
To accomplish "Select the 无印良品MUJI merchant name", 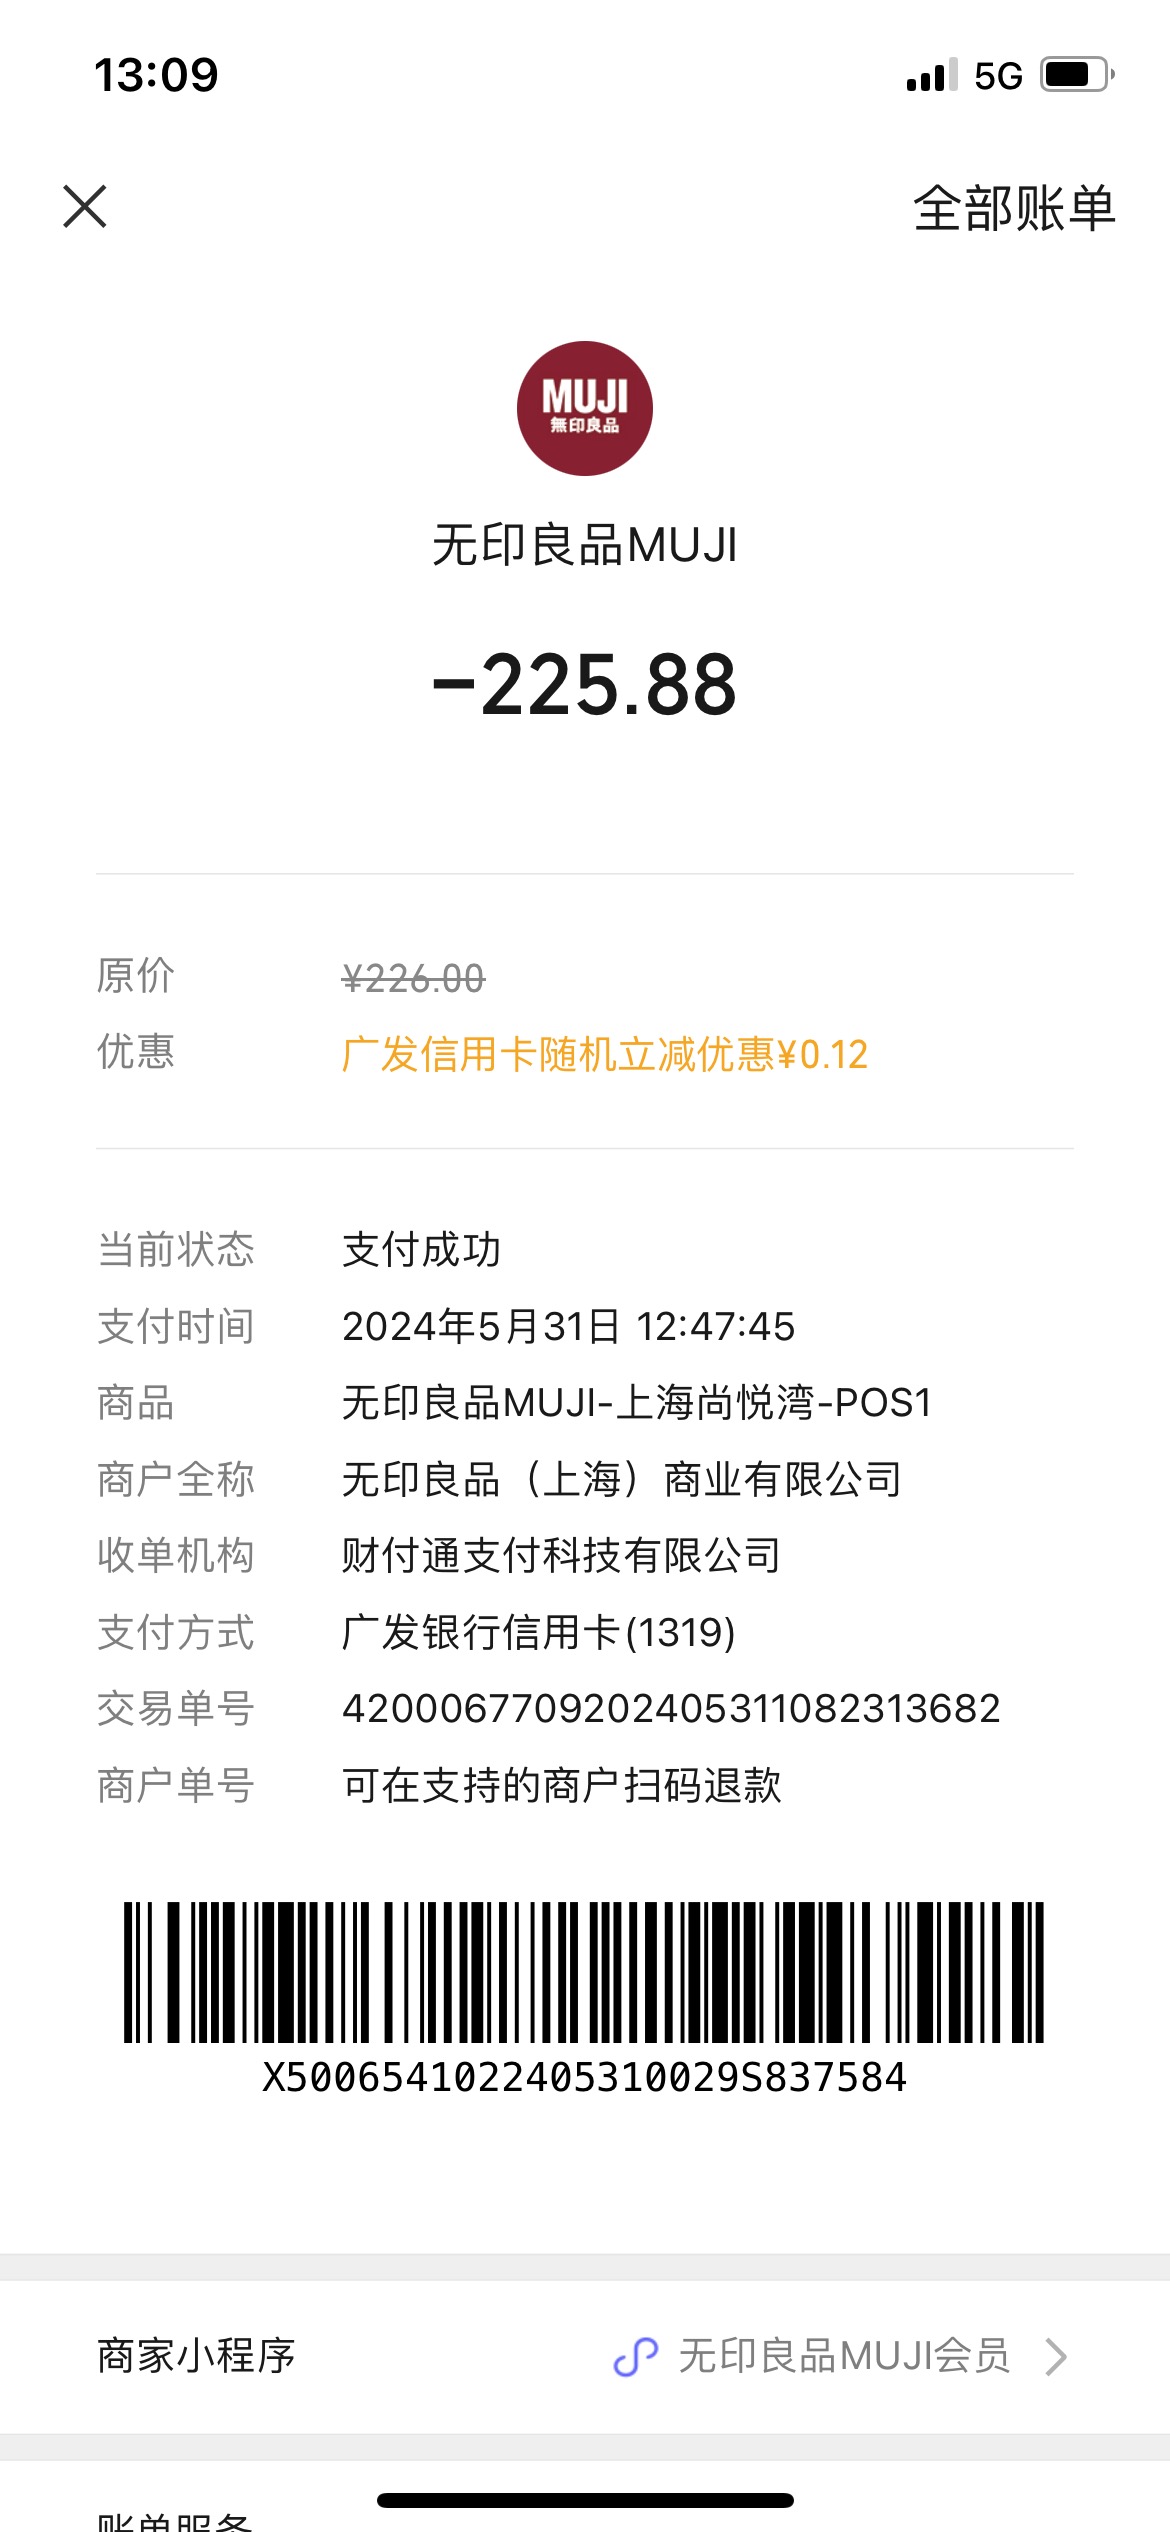I will pos(585,546).
